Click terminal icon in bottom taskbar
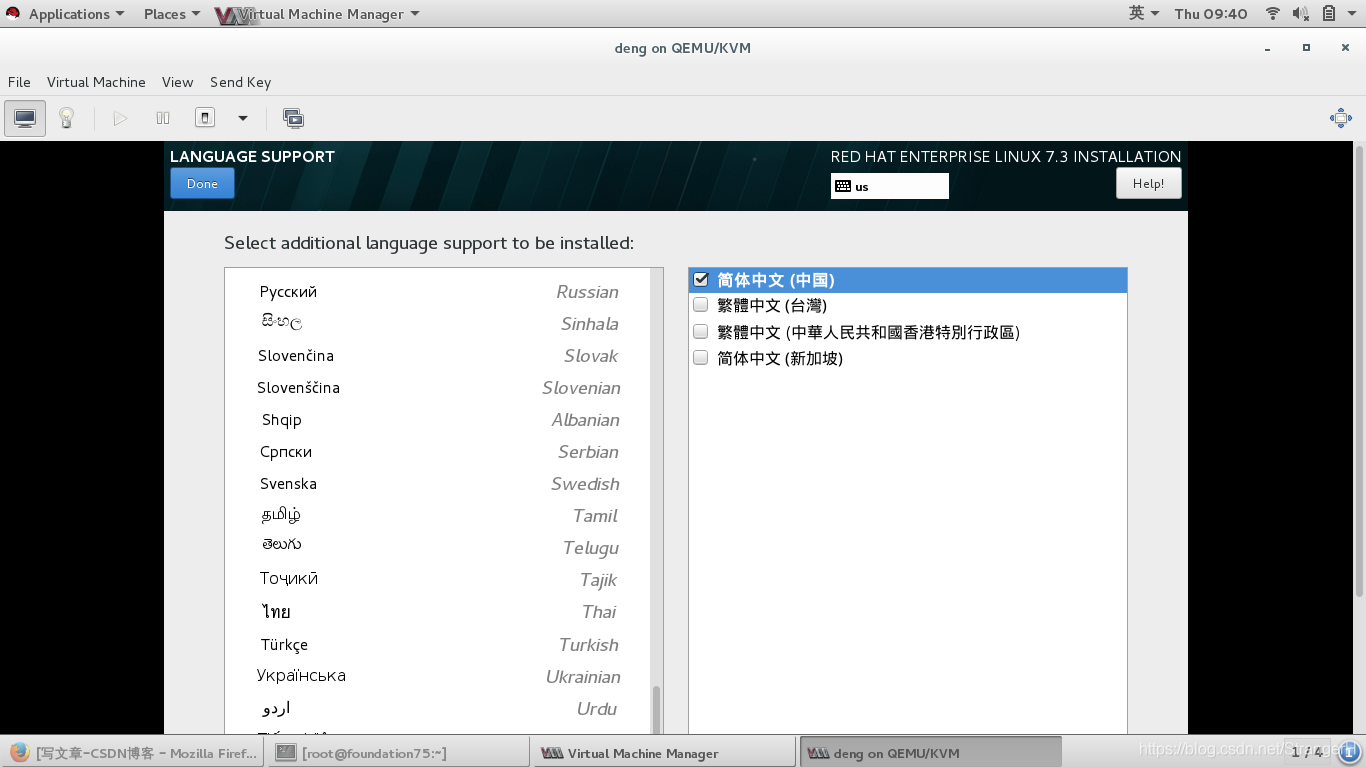1366x768 pixels. tap(286, 753)
